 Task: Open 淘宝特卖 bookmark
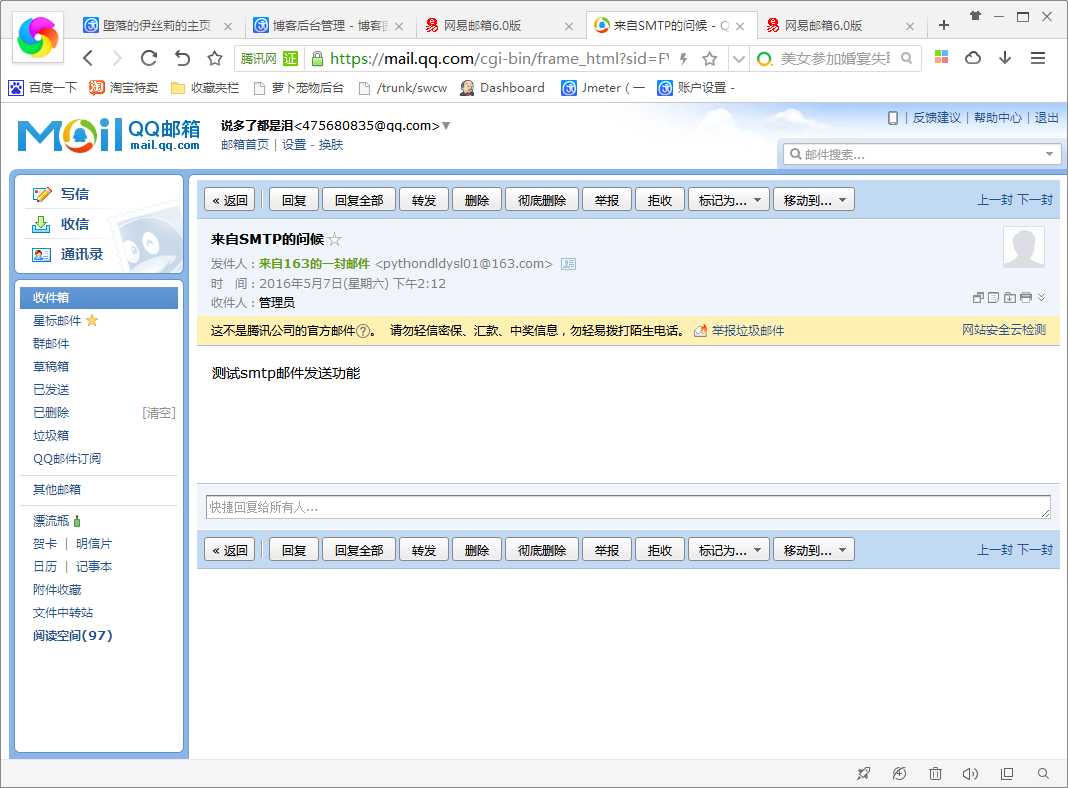click(125, 88)
